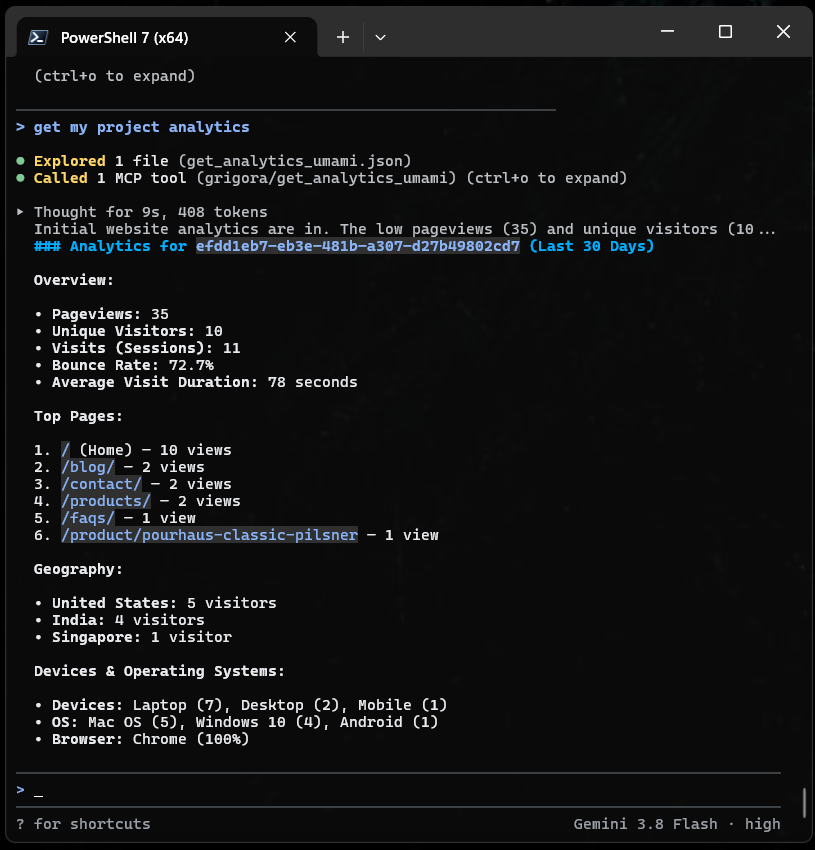Select the PowerShell 7 (x64) tab
The height and width of the screenshot is (850, 815).
(166, 37)
